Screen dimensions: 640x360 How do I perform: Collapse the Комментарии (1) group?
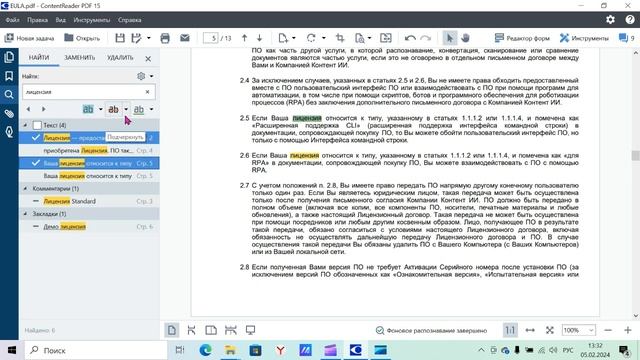(x=25, y=189)
